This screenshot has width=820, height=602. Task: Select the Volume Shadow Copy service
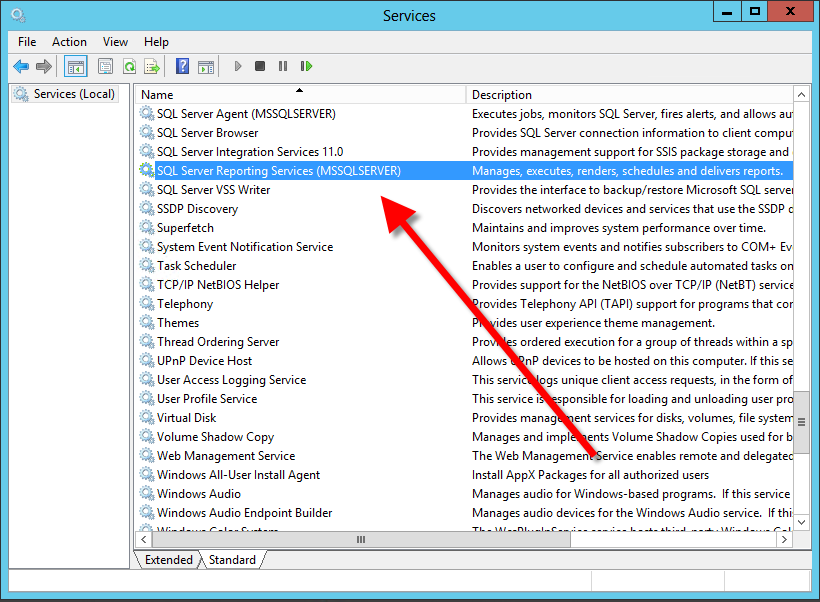pyautogui.click(x=215, y=437)
